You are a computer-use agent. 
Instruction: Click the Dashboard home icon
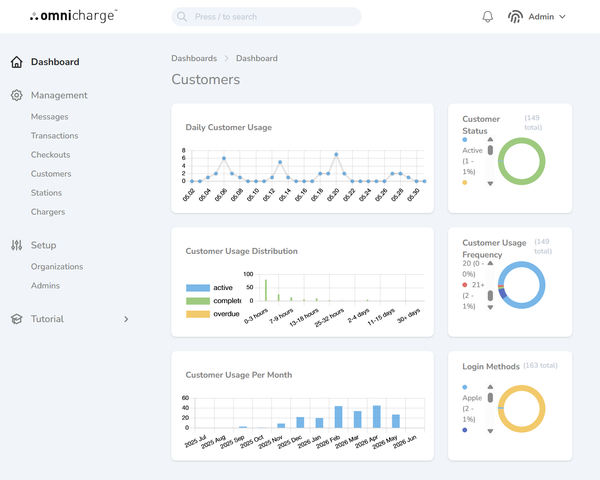16,62
